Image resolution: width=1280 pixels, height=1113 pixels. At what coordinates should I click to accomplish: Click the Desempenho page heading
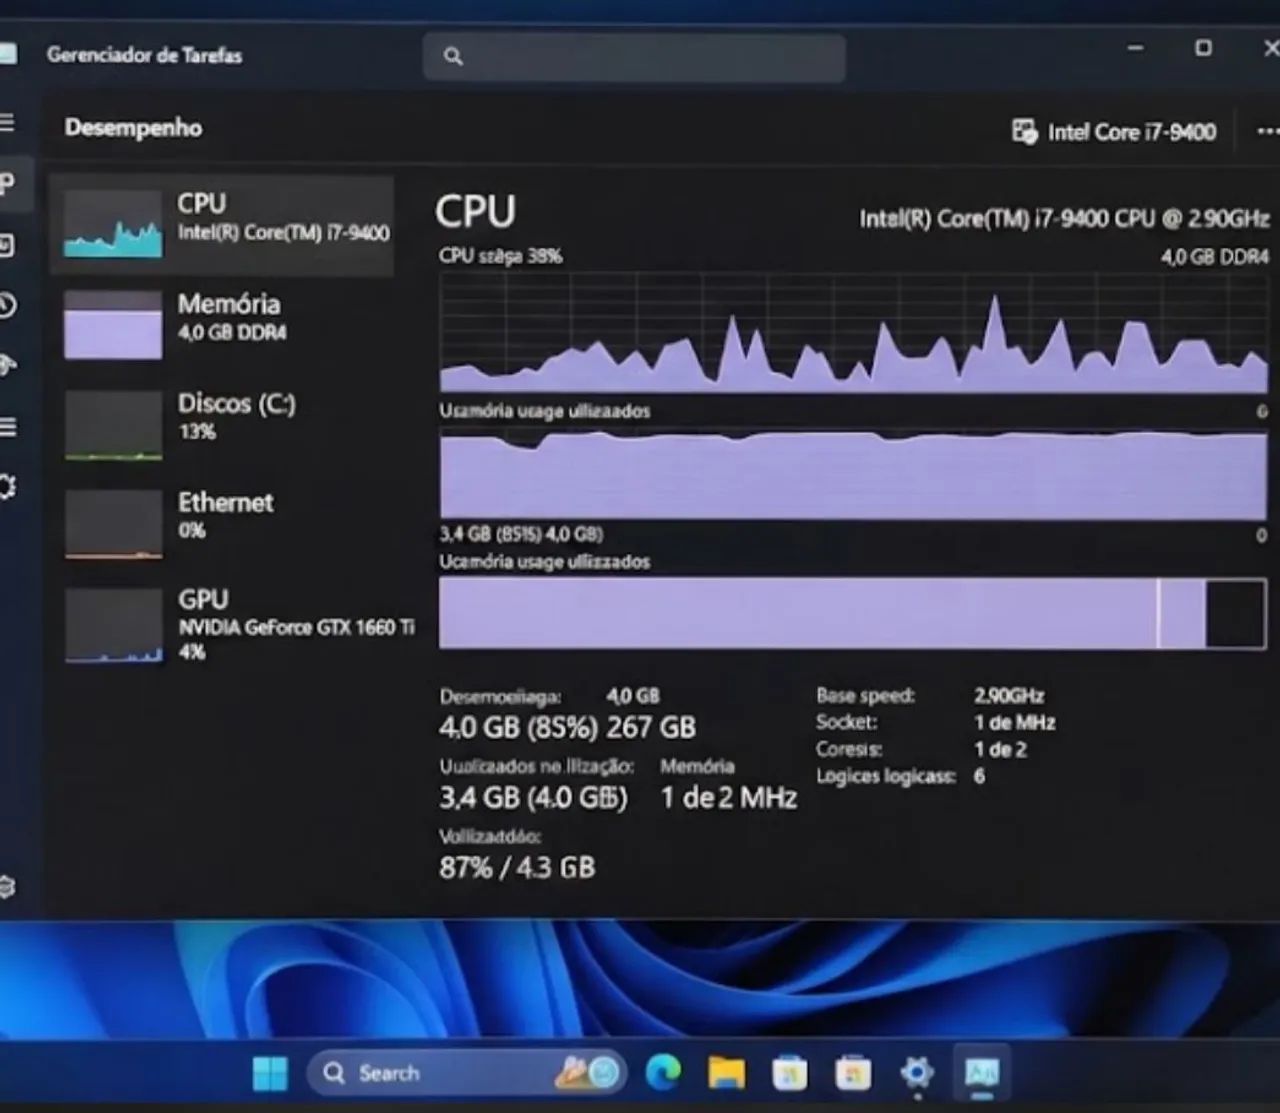tap(133, 128)
